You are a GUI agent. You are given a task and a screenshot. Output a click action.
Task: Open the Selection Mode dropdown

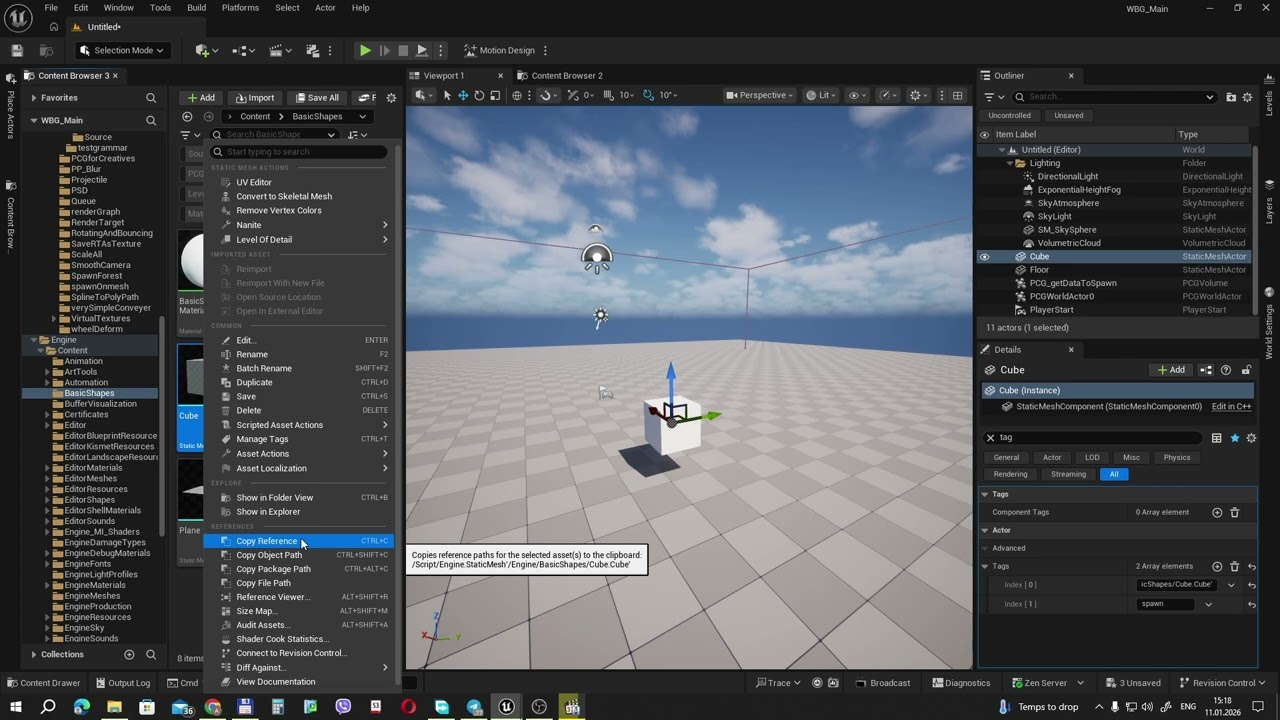[121, 50]
